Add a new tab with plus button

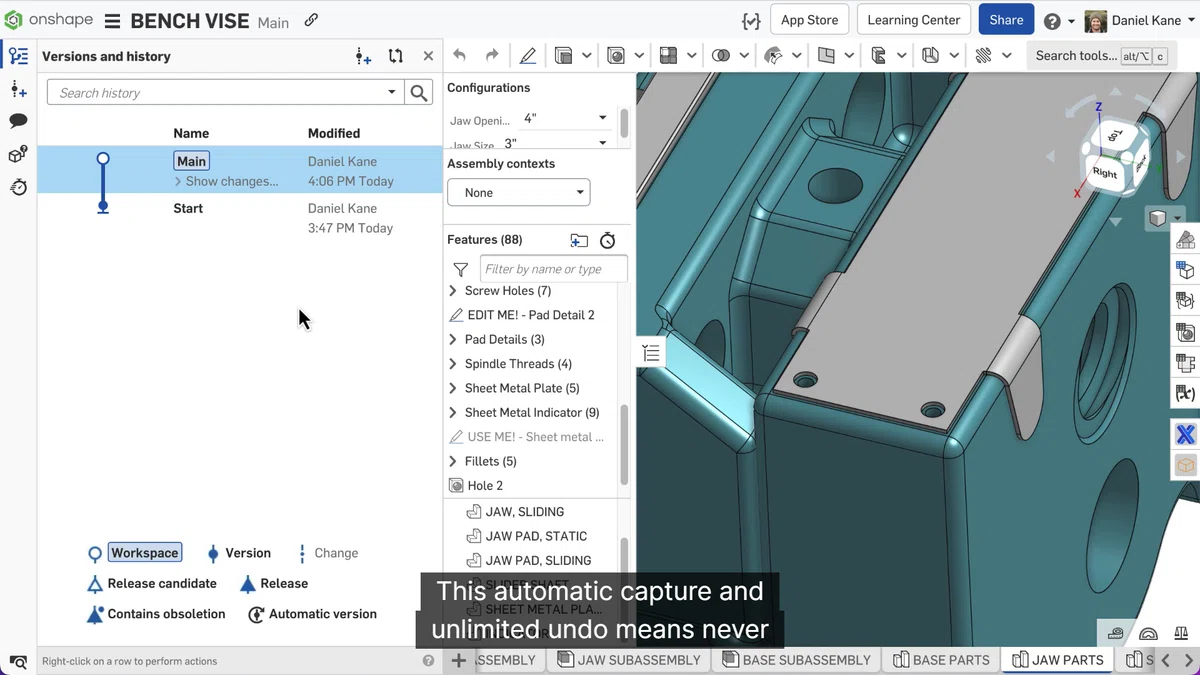point(458,660)
